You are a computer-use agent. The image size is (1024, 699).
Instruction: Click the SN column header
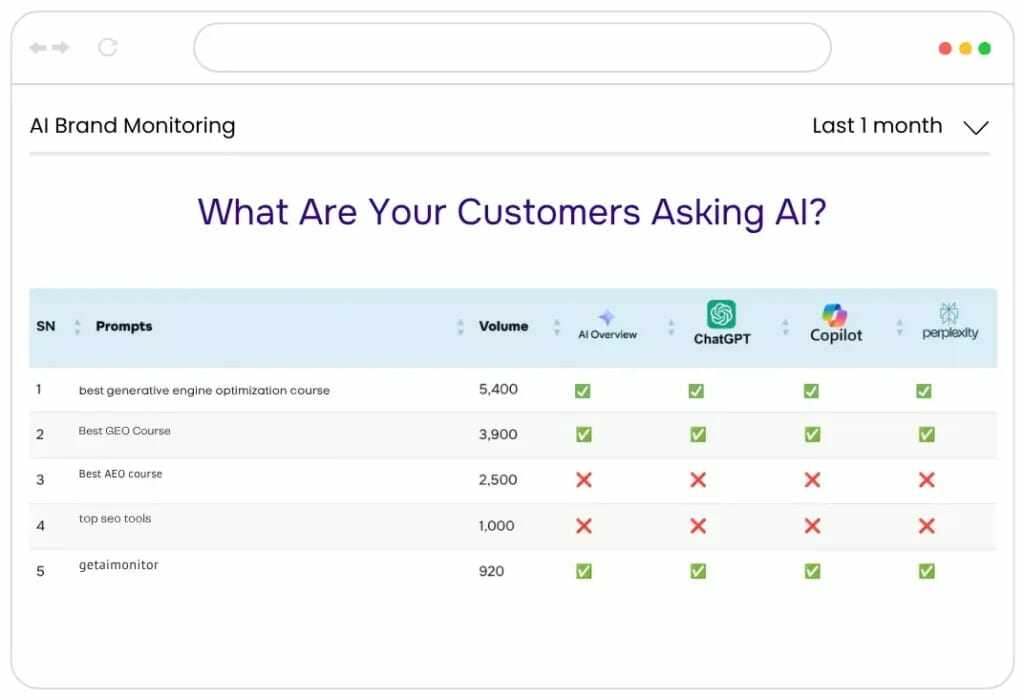47,326
